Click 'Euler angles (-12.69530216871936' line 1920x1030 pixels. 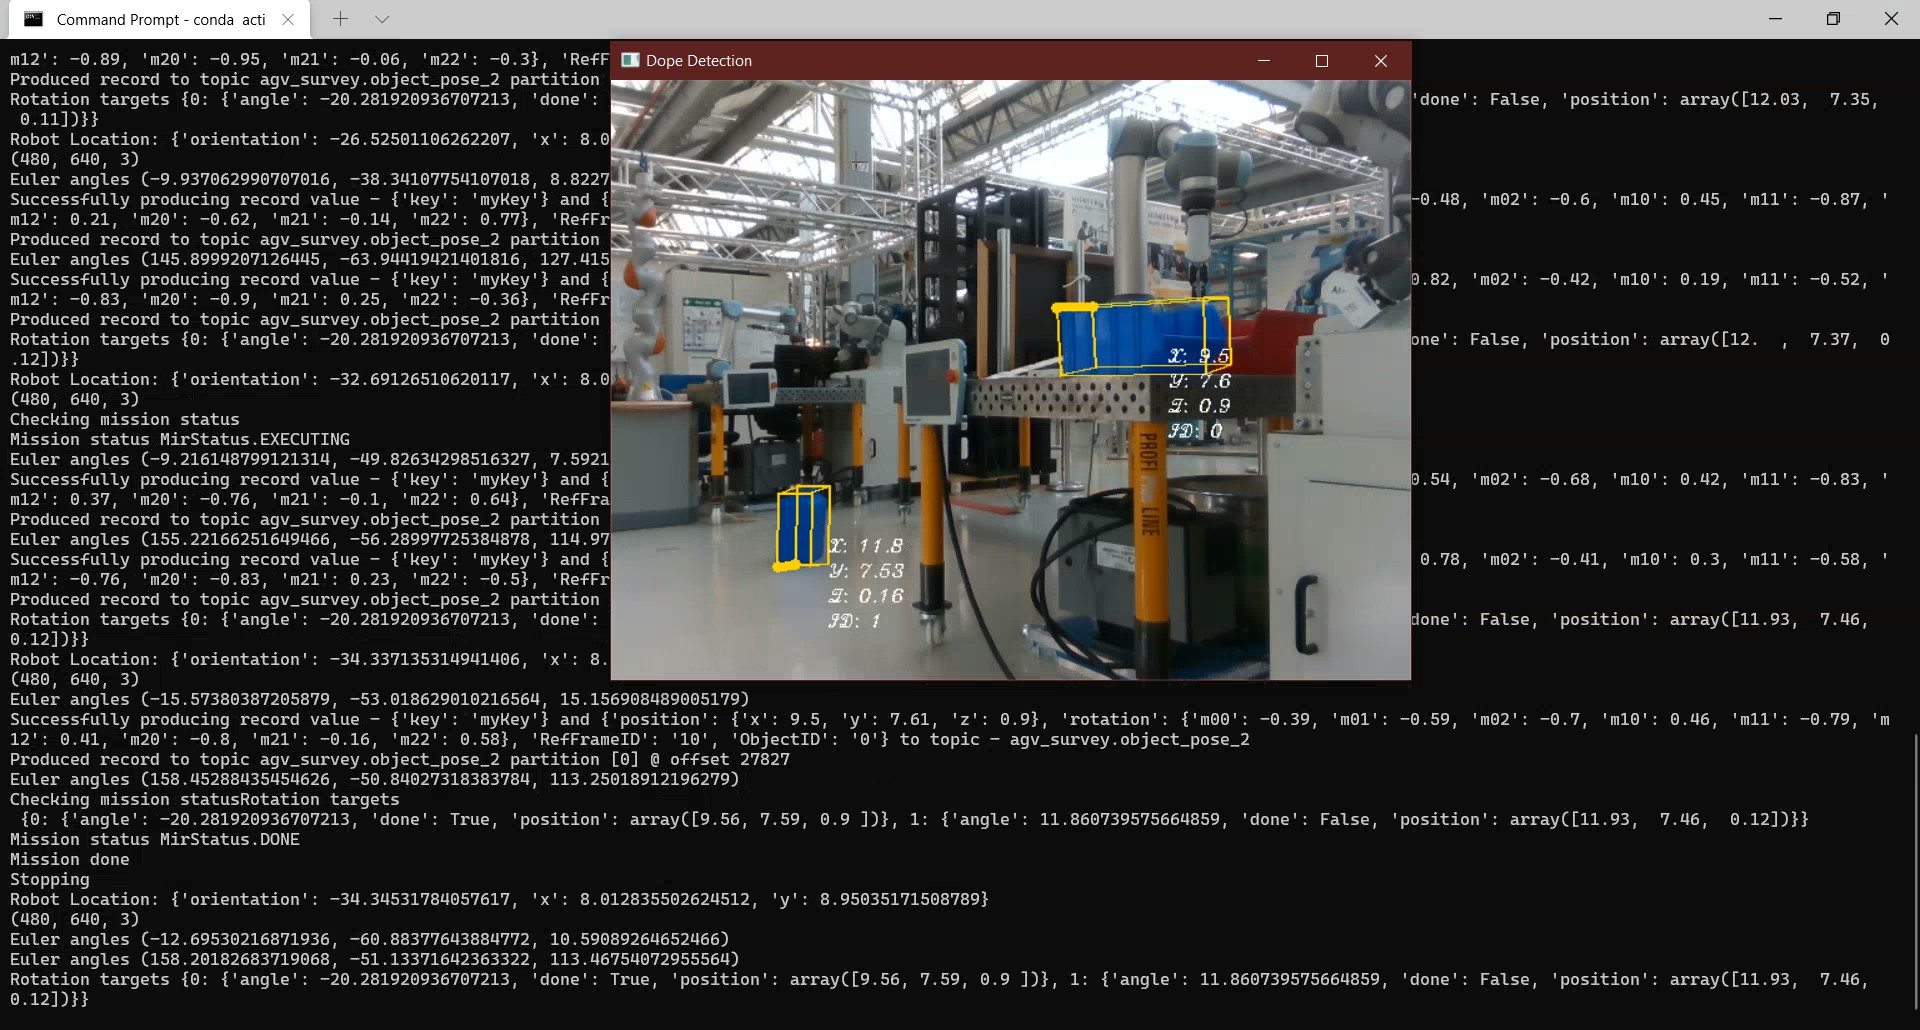pos(370,939)
